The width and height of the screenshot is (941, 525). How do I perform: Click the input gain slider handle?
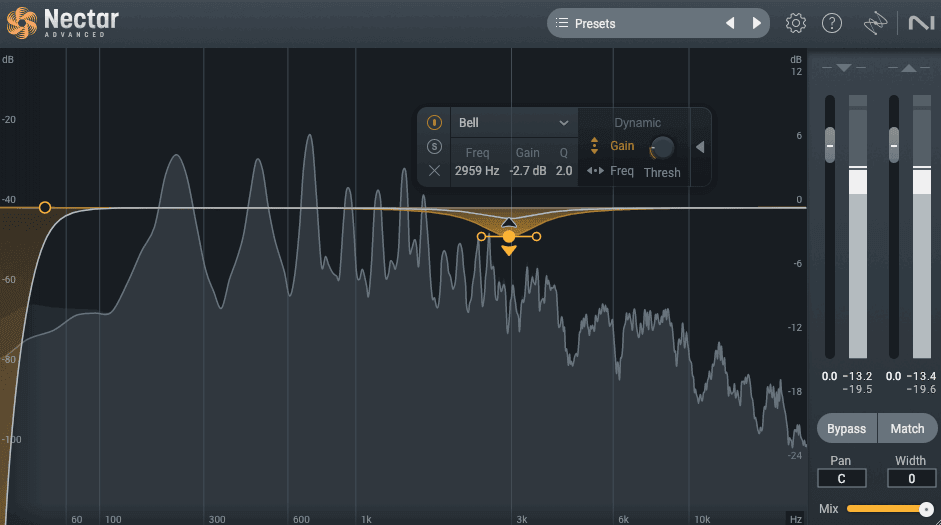[830, 145]
